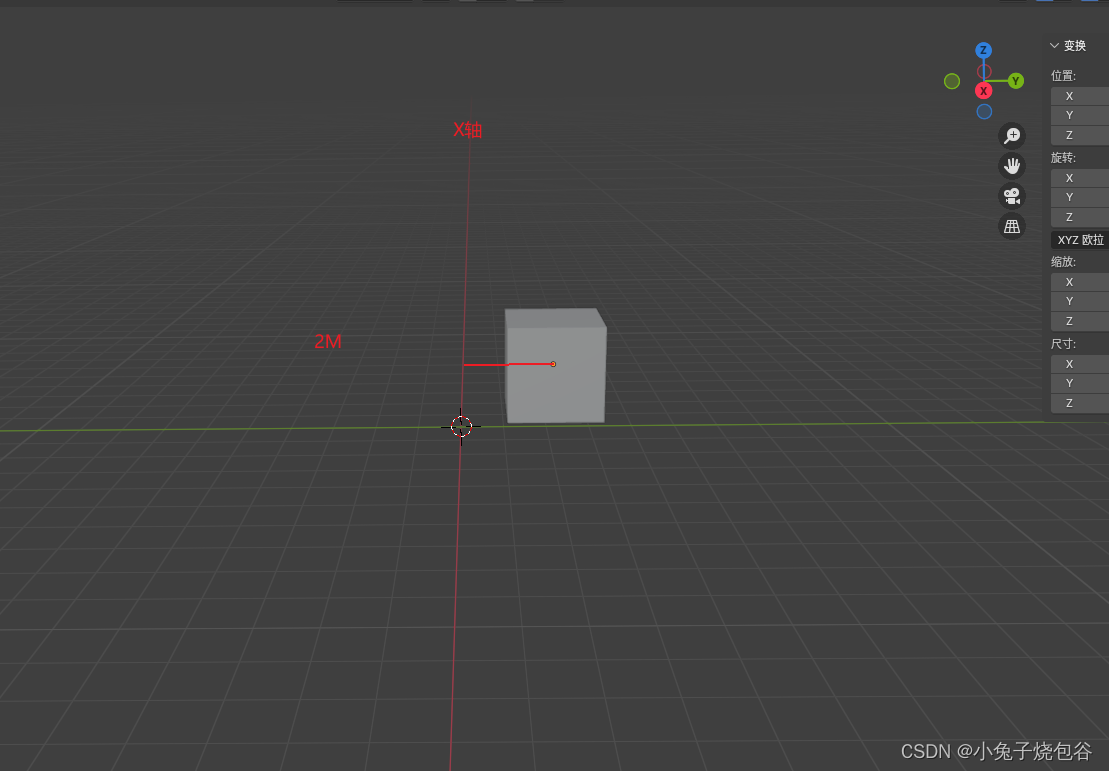Click the 缩放 Y field

(1080, 301)
